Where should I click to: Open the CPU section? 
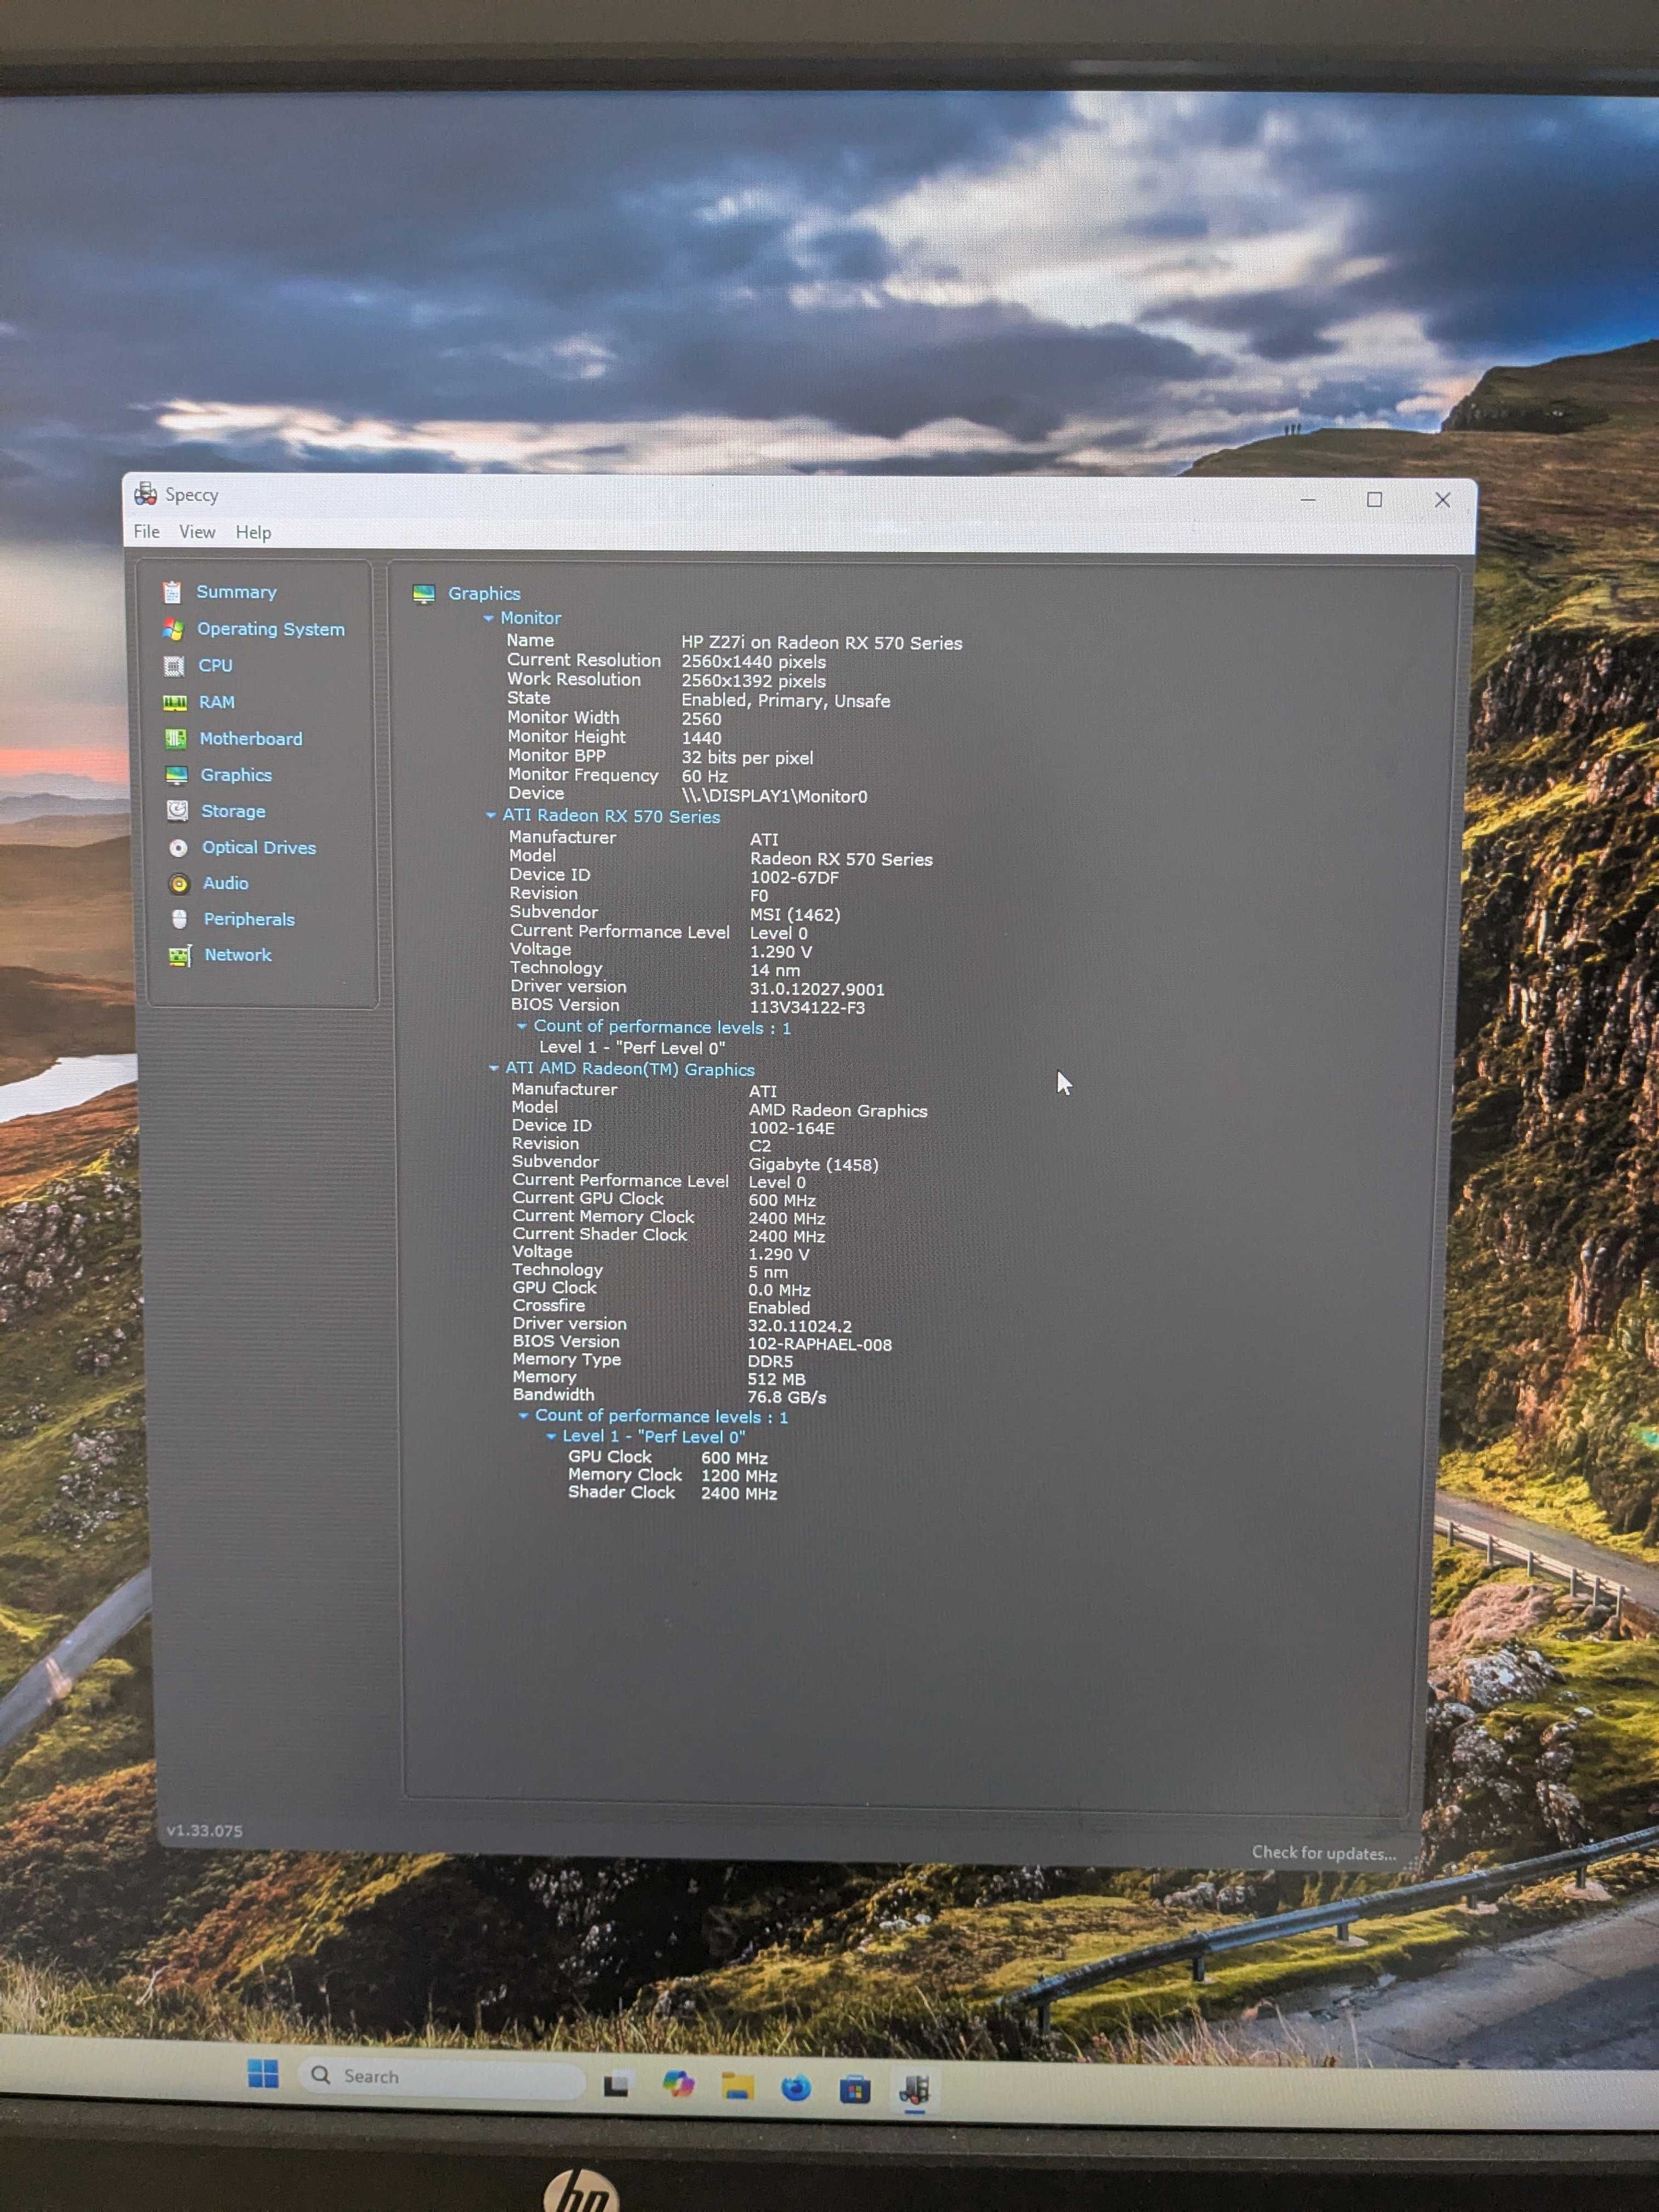215,666
